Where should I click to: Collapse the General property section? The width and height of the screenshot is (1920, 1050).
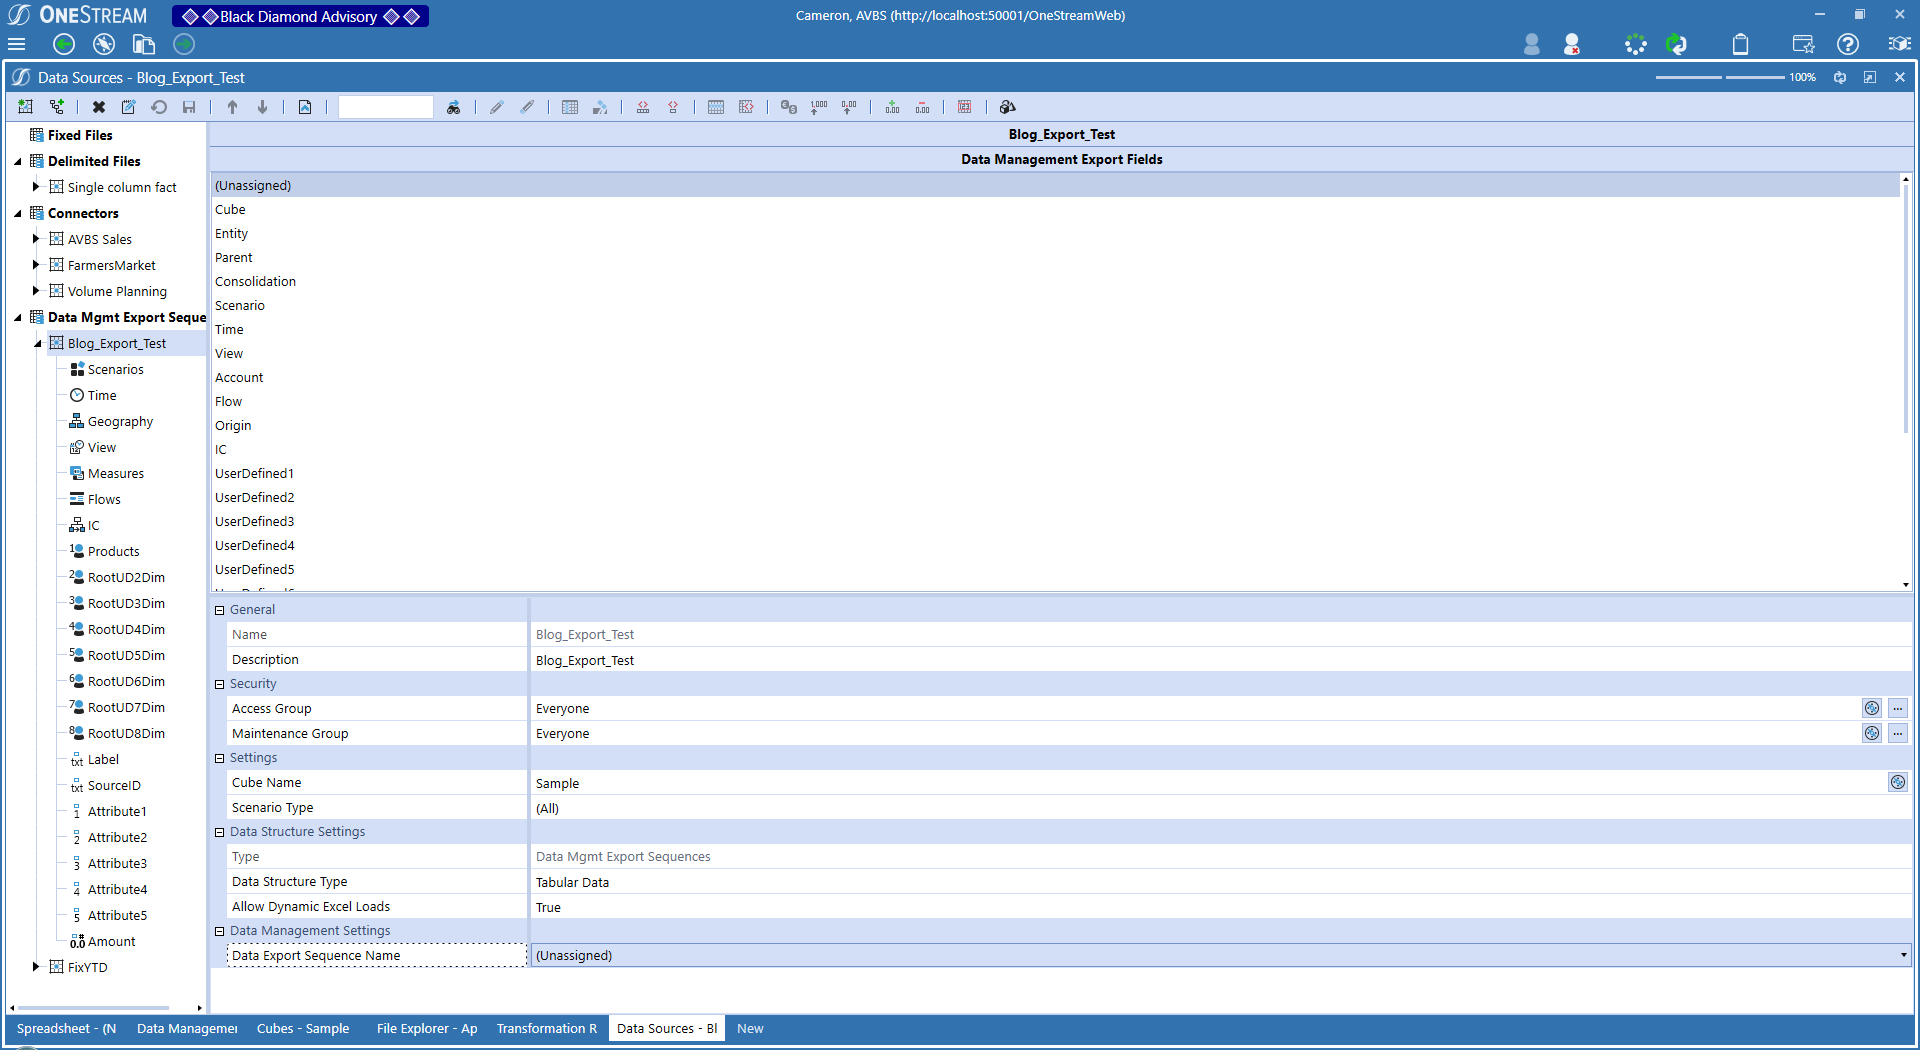point(220,610)
